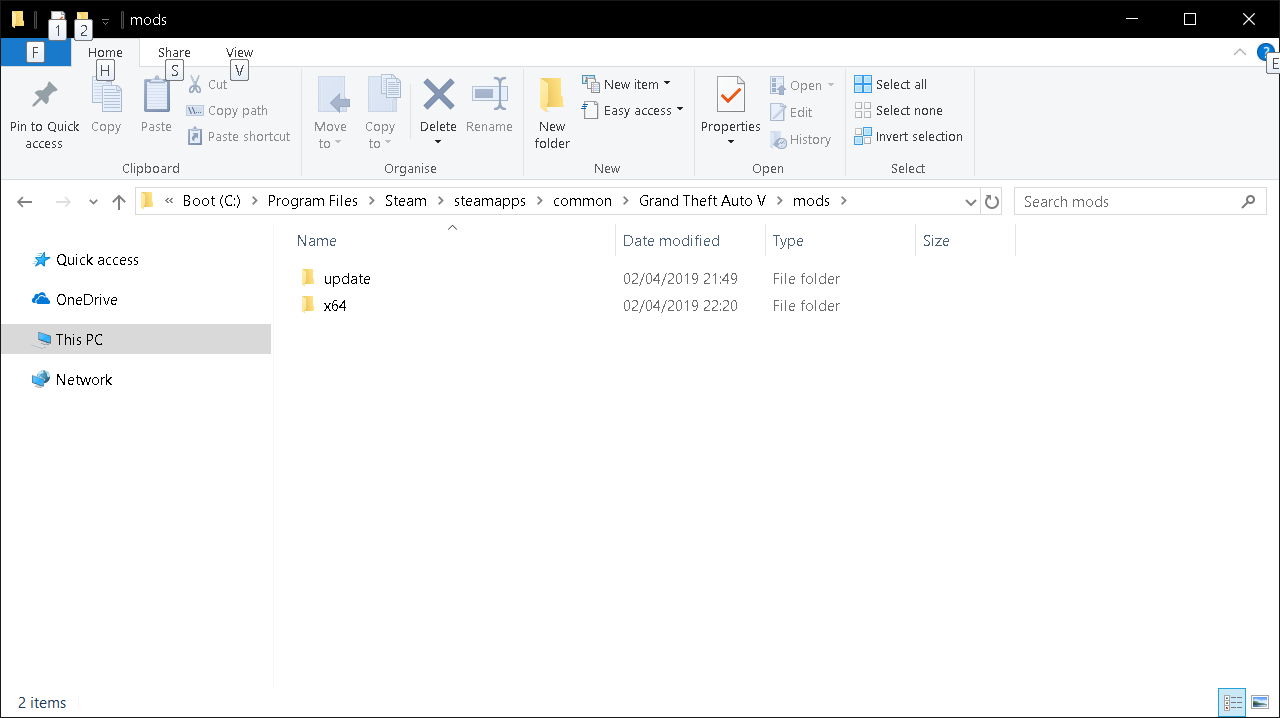Click the Open button in ribbon
The height and width of the screenshot is (718, 1280).
click(x=802, y=86)
